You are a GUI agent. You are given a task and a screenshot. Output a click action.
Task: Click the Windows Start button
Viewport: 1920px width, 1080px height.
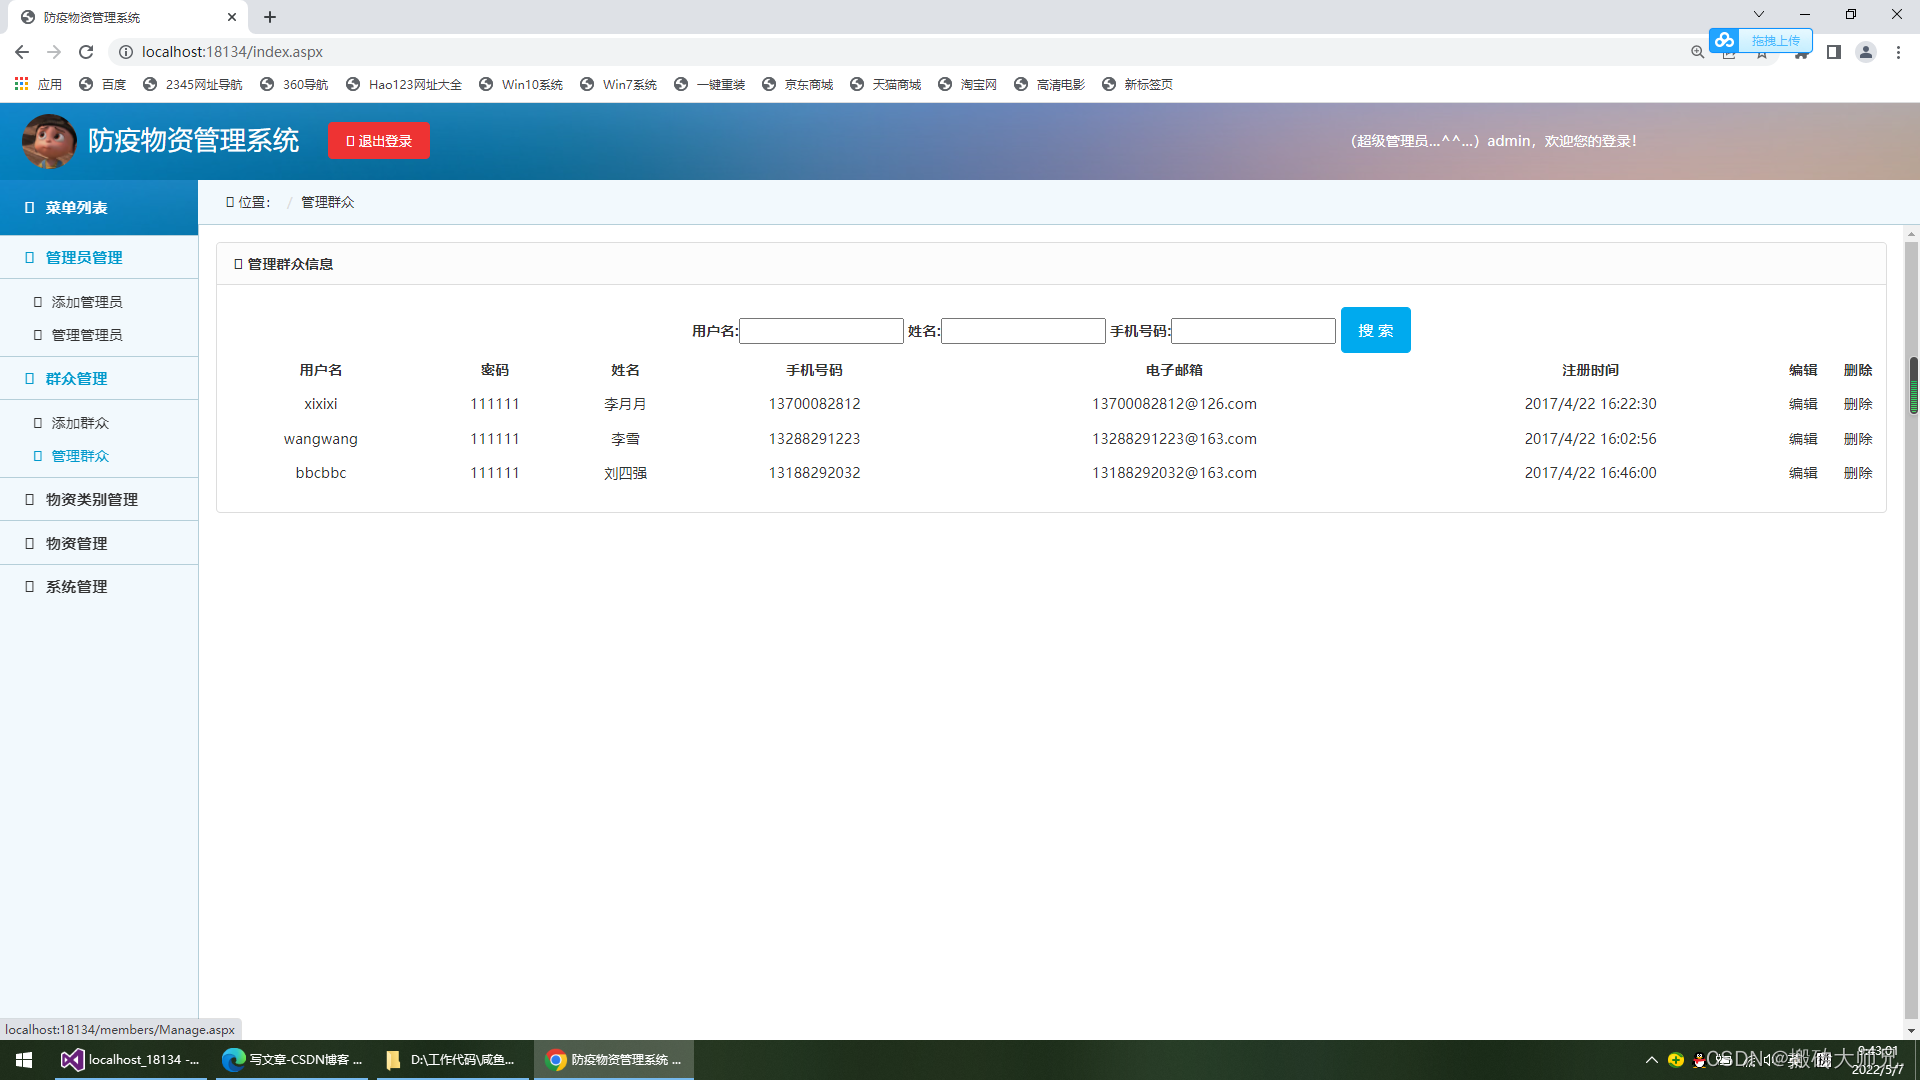coord(24,1060)
